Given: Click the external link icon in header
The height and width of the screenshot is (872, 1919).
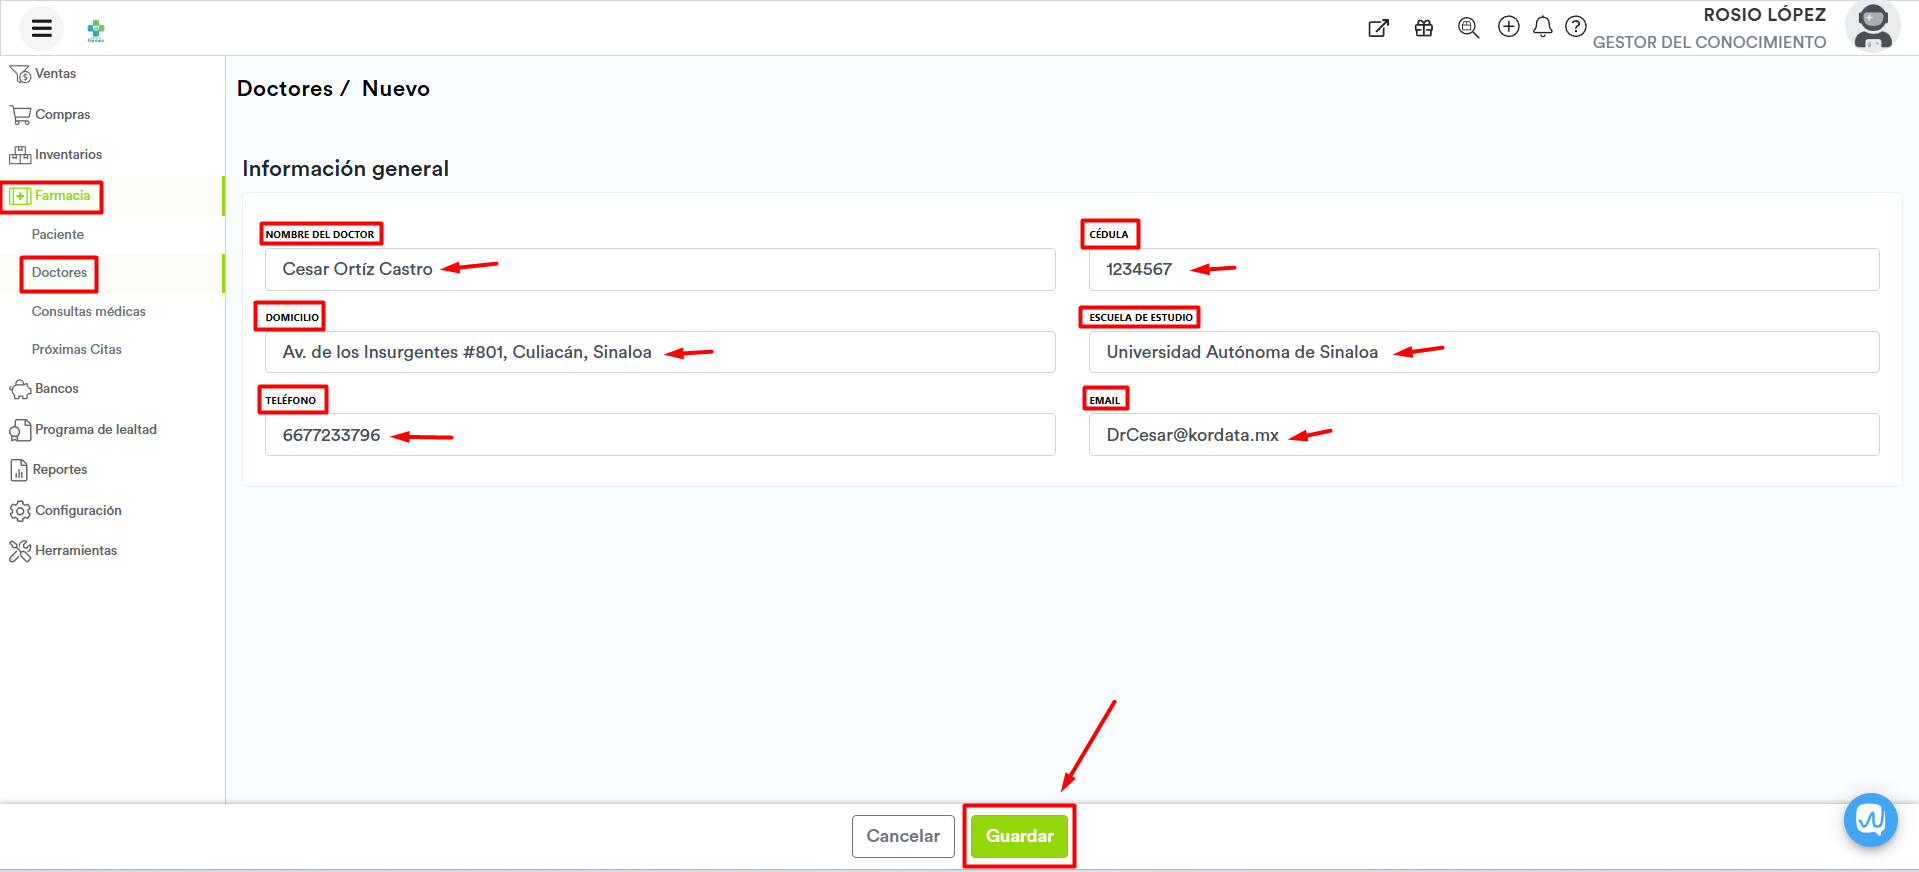Looking at the screenshot, I should pos(1378,28).
